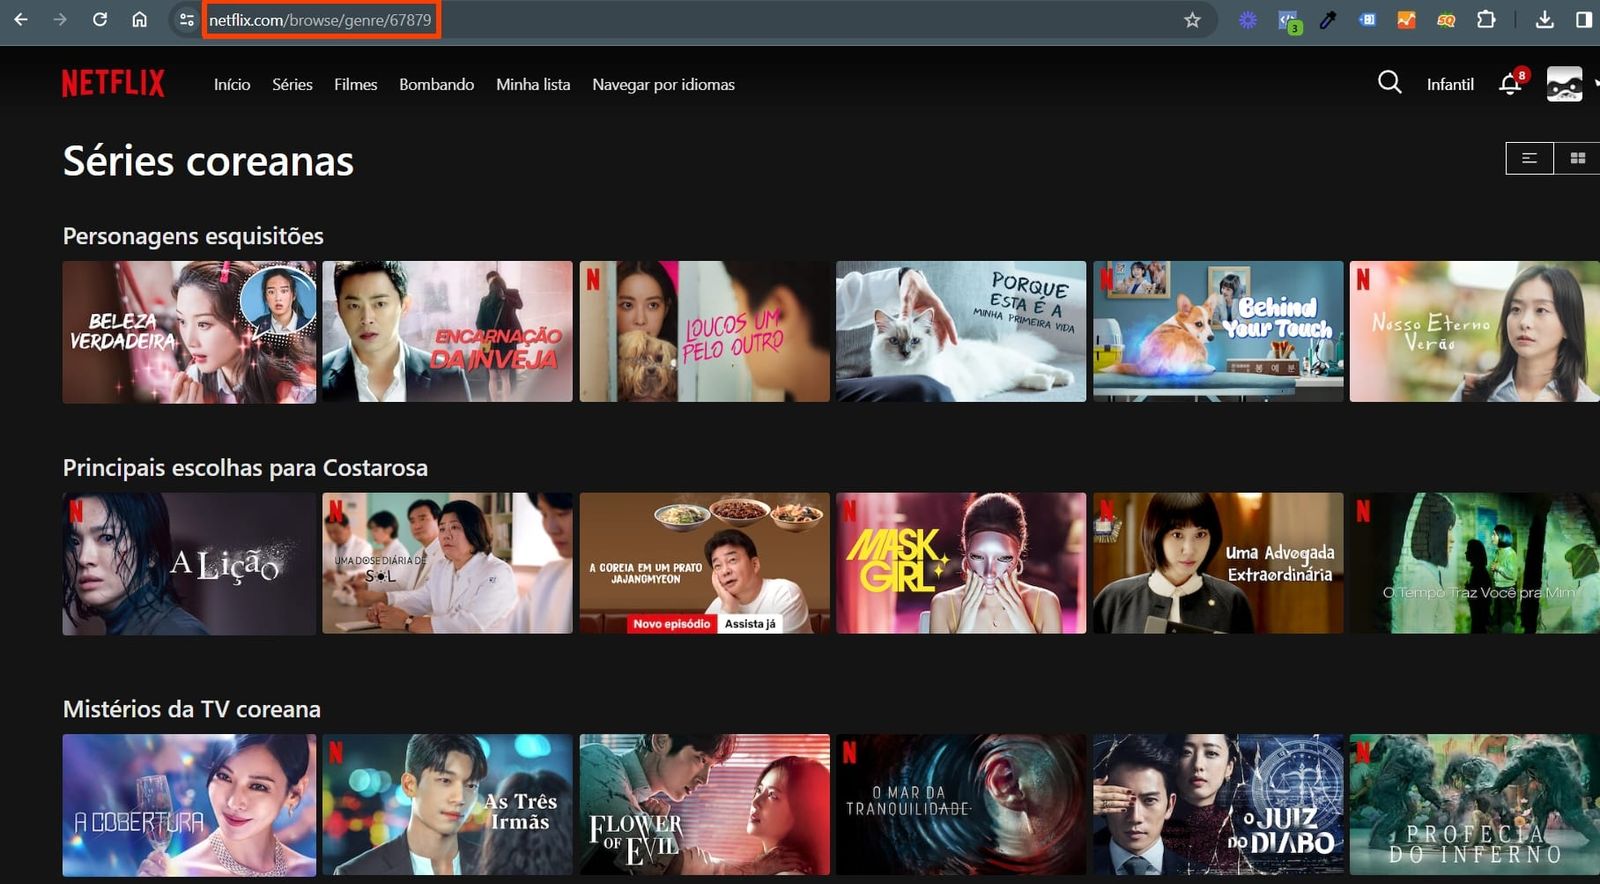Click the Netflix logo
This screenshot has width=1600, height=884.
113,83
